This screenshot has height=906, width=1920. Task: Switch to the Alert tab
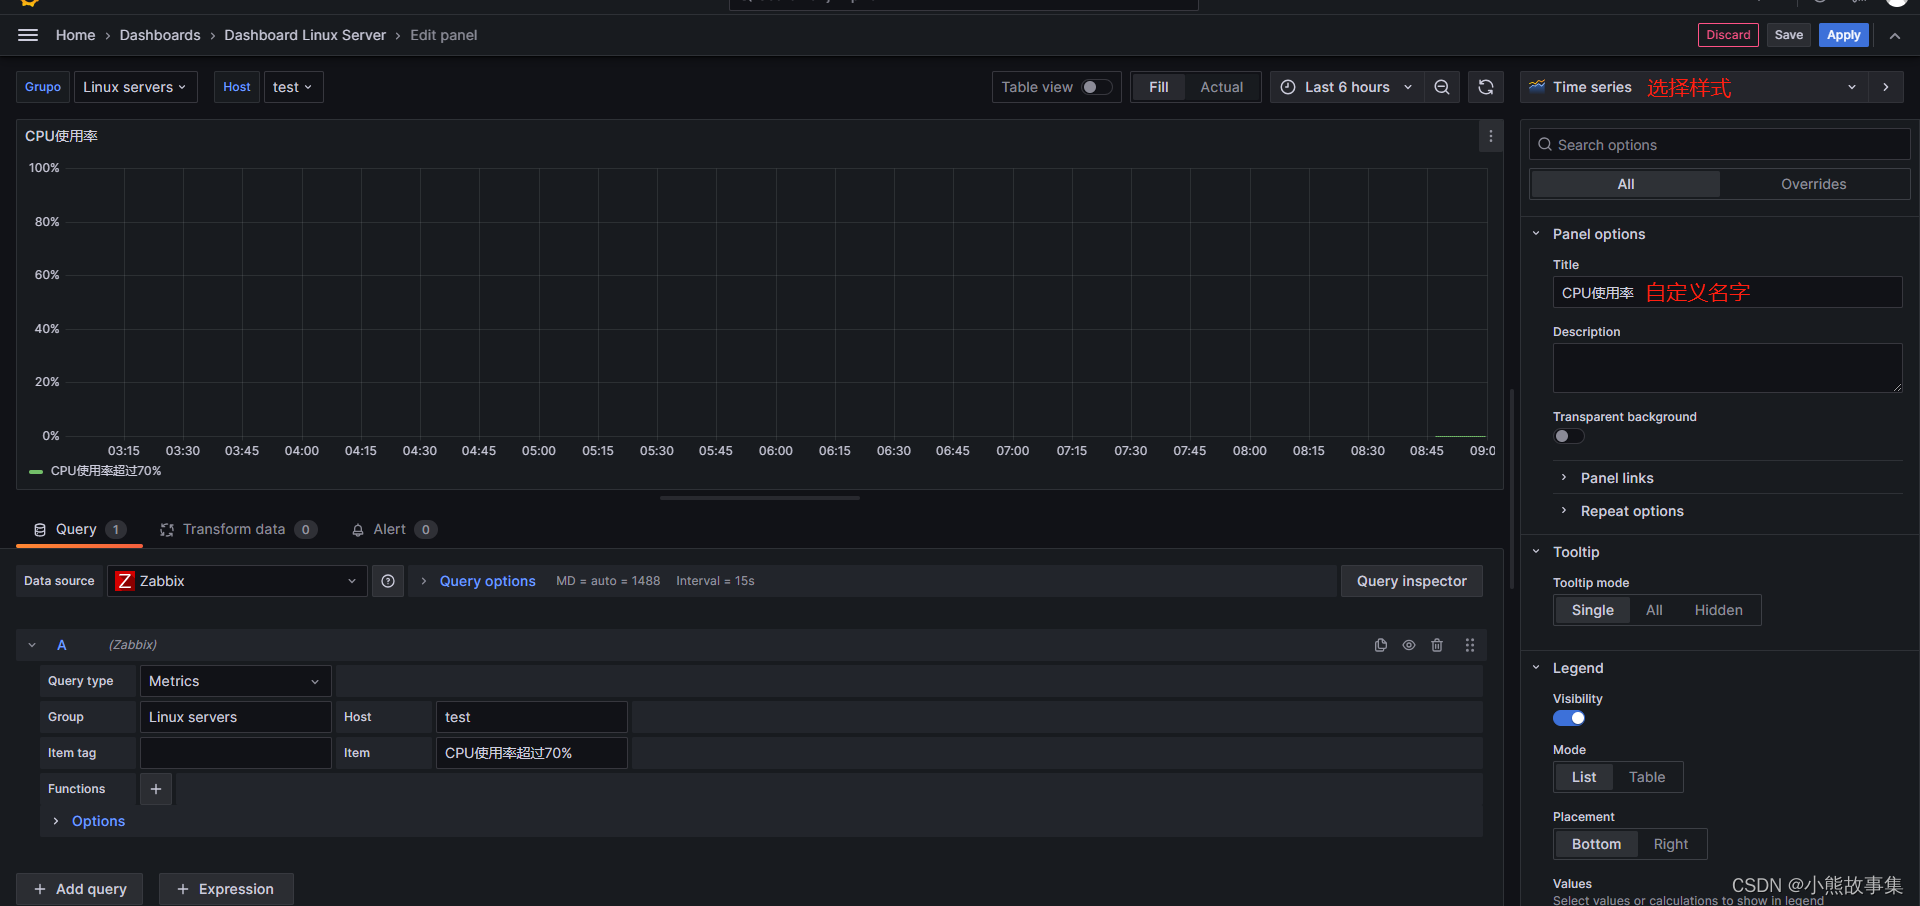(393, 529)
